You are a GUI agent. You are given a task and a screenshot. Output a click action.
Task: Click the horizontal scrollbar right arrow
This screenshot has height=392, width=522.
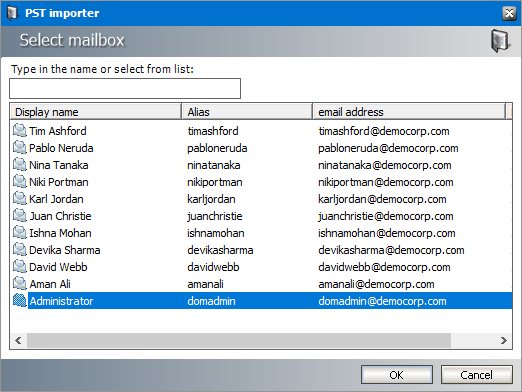point(503,340)
